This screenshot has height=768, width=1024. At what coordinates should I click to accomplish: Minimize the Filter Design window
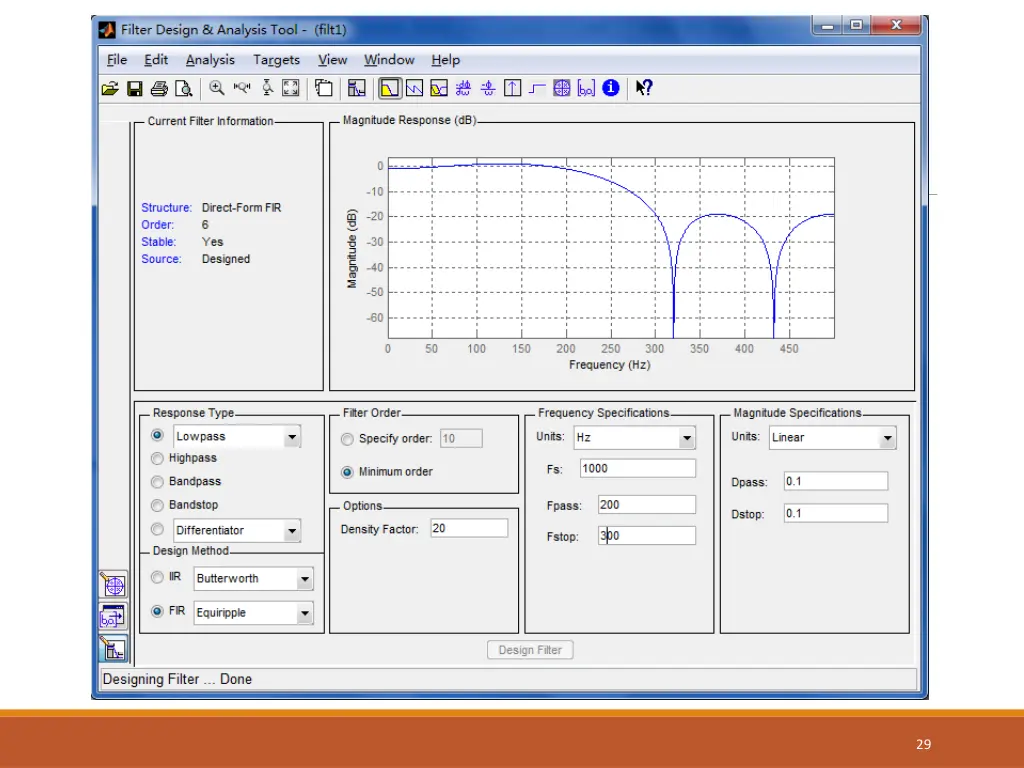click(x=827, y=25)
